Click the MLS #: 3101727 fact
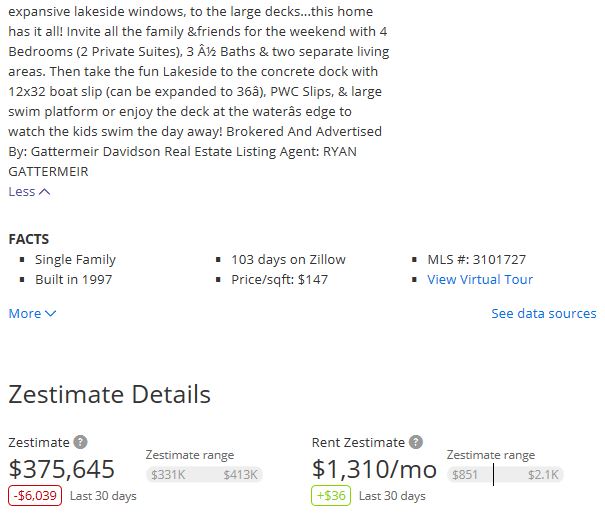Image resolution: width=605 pixels, height=517 pixels. [x=477, y=260]
